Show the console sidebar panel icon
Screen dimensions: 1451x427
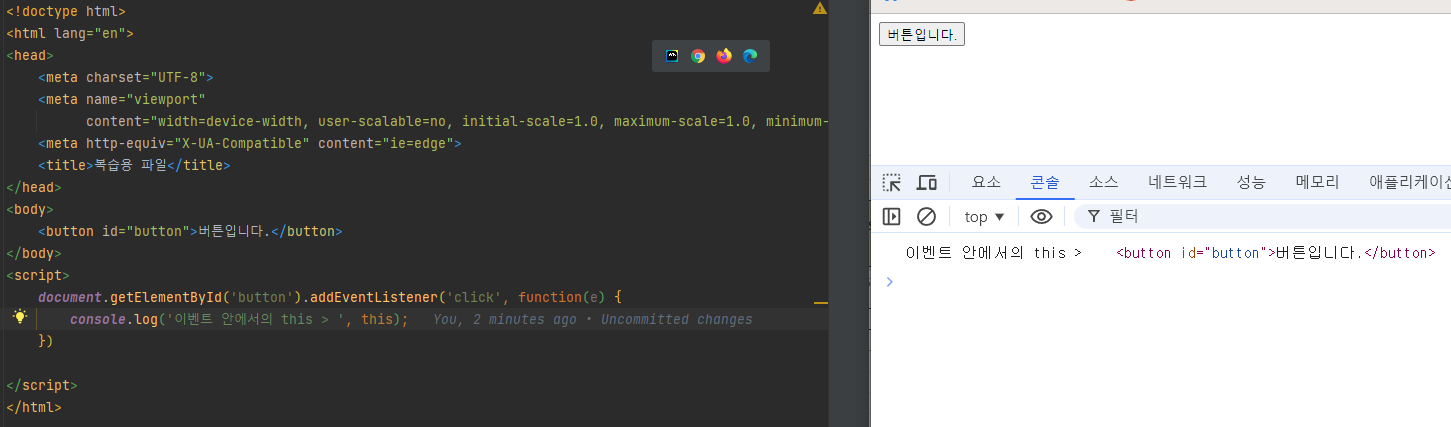click(891, 217)
